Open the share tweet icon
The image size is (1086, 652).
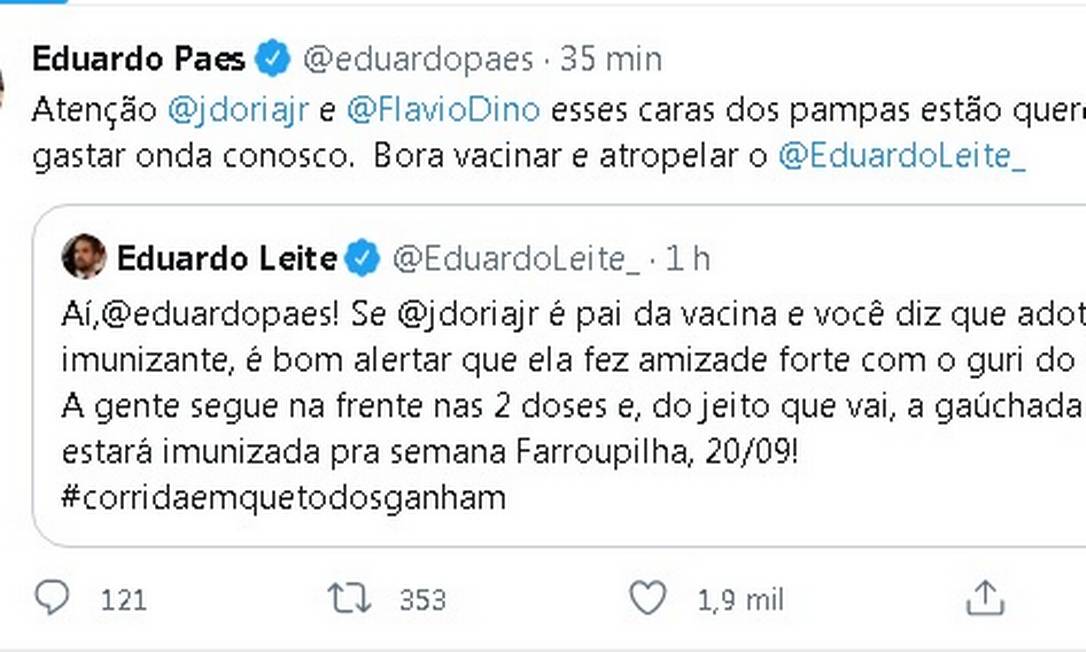[985, 598]
